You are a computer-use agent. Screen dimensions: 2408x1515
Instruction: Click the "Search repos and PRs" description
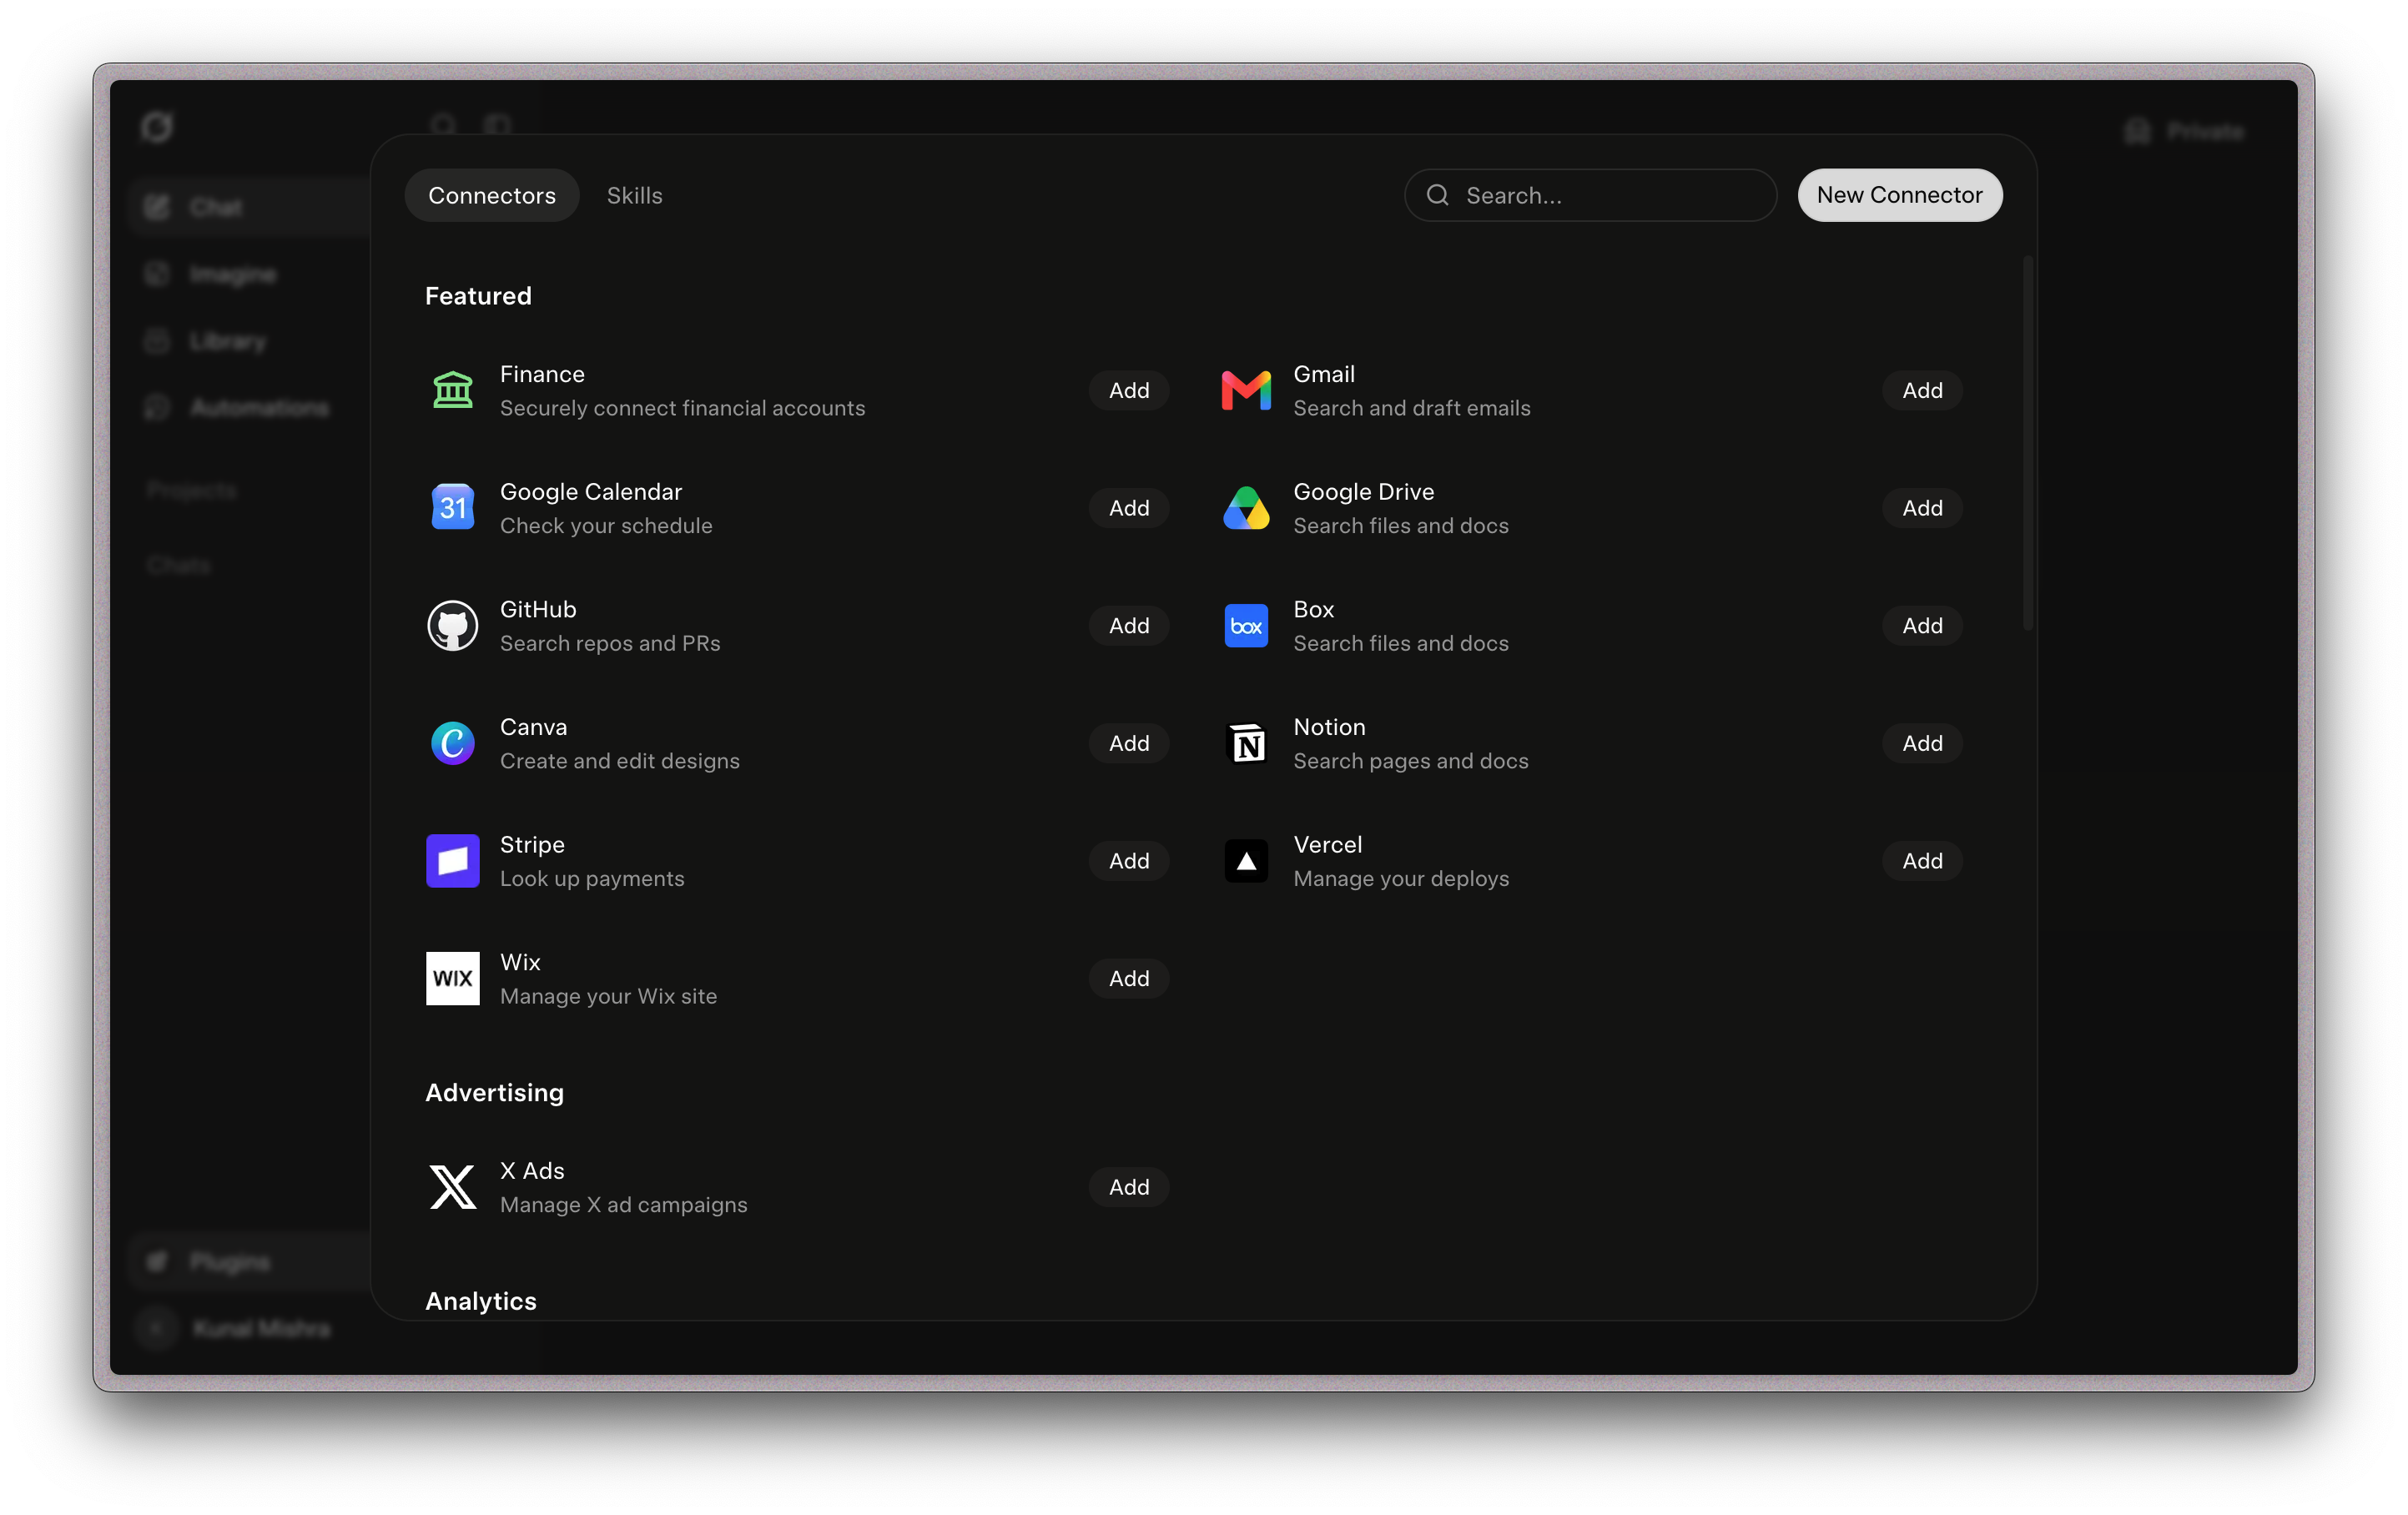[x=610, y=643]
